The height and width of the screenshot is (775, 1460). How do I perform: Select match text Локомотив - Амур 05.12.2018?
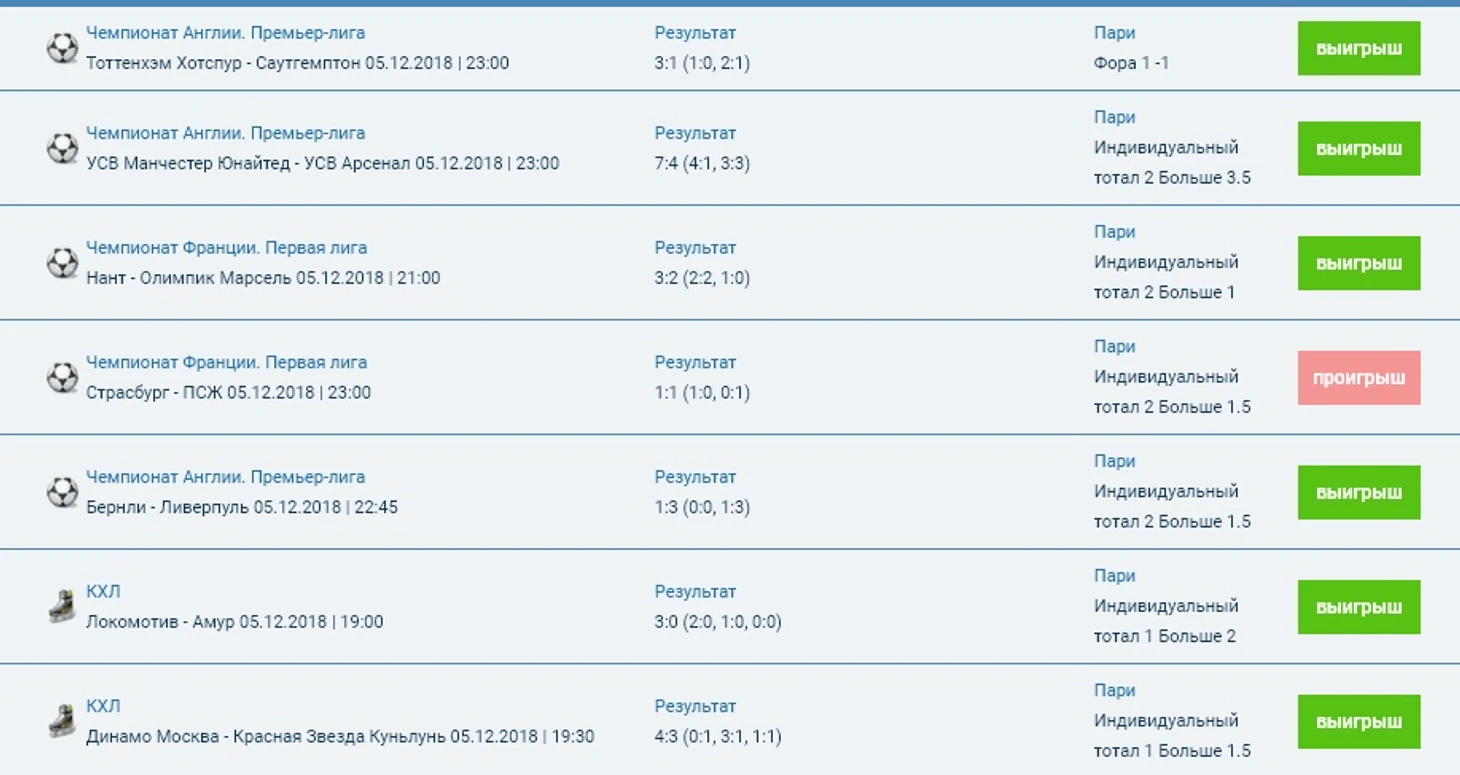(234, 621)
